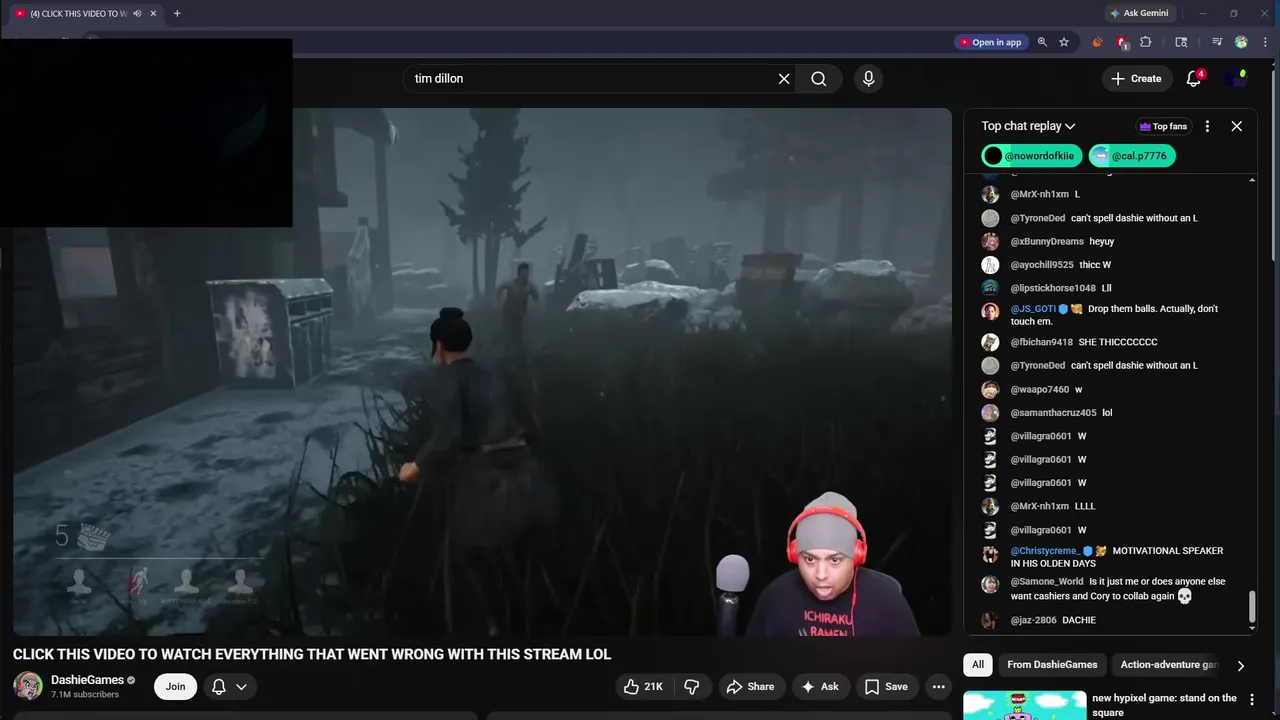Open new hypixel game video thumbnail

1023,705
